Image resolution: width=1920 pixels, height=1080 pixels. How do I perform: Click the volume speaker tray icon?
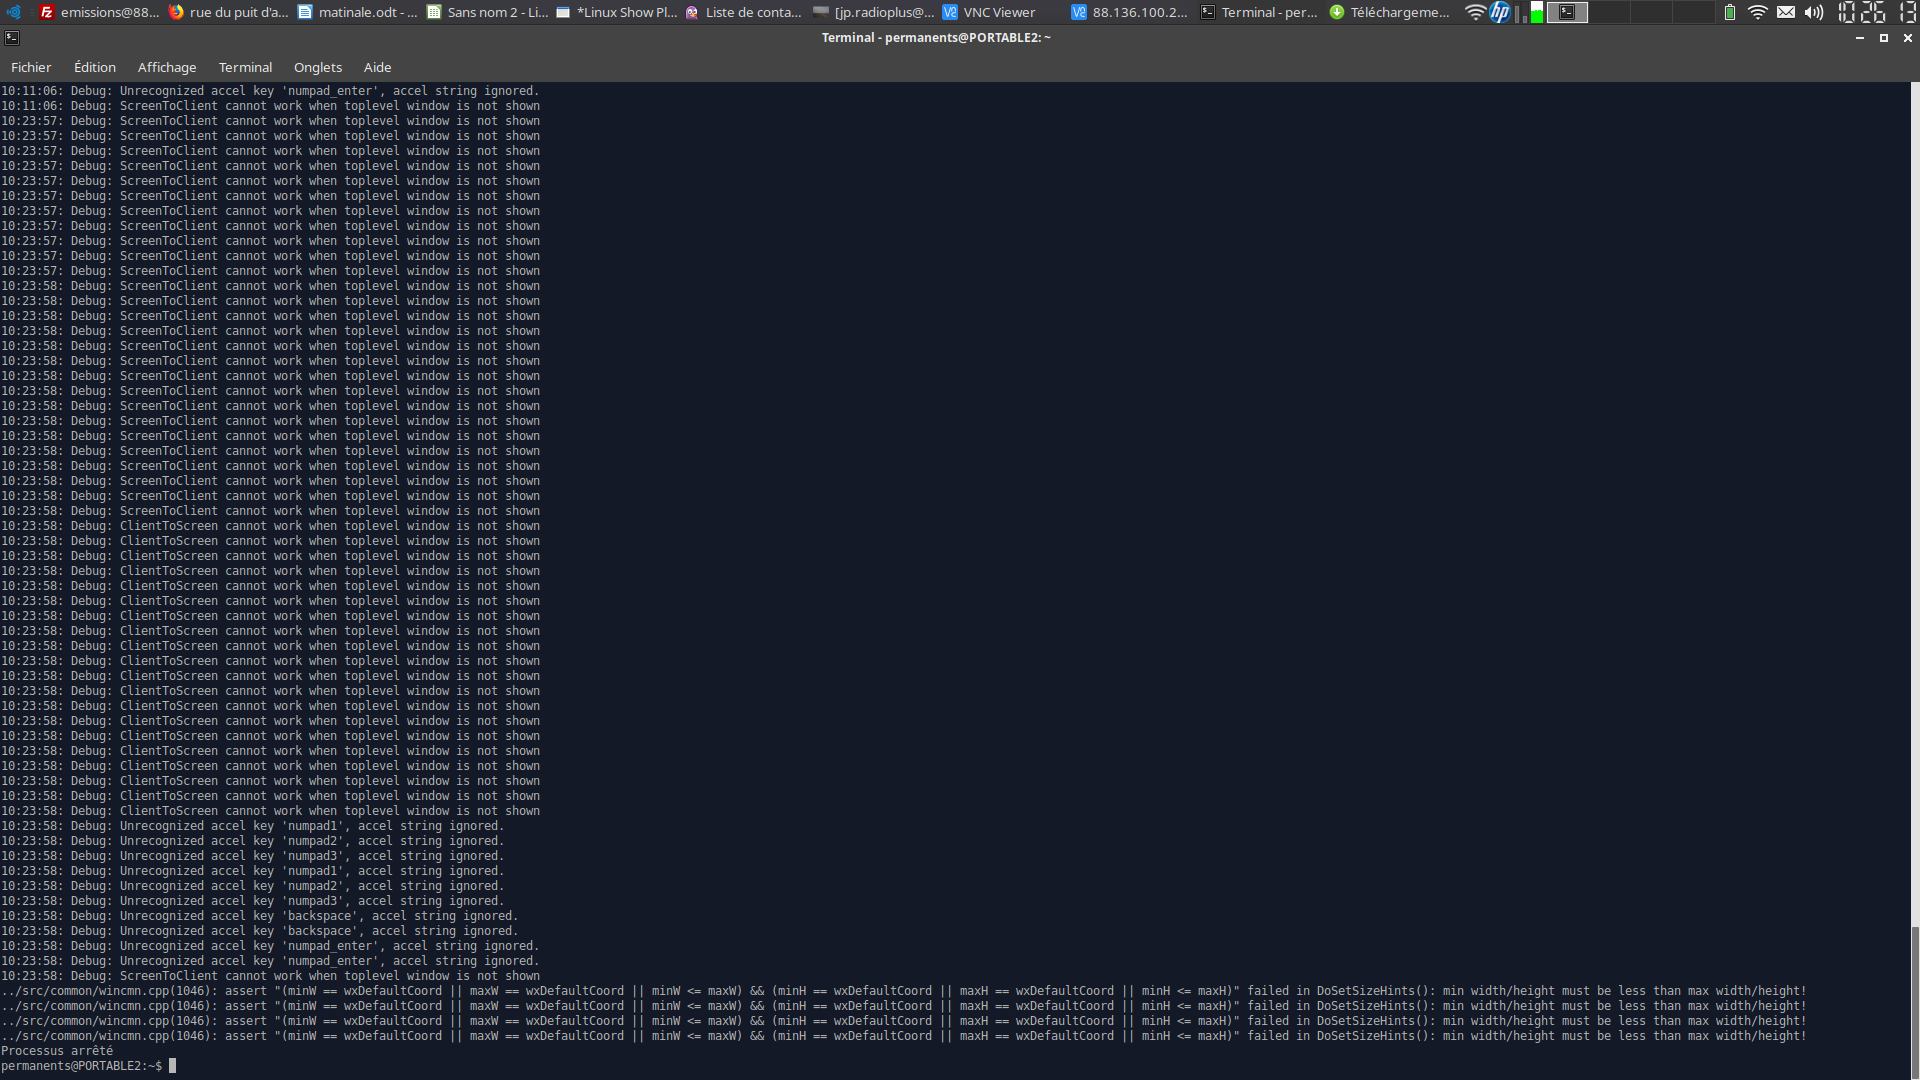tap(1813, 12)
